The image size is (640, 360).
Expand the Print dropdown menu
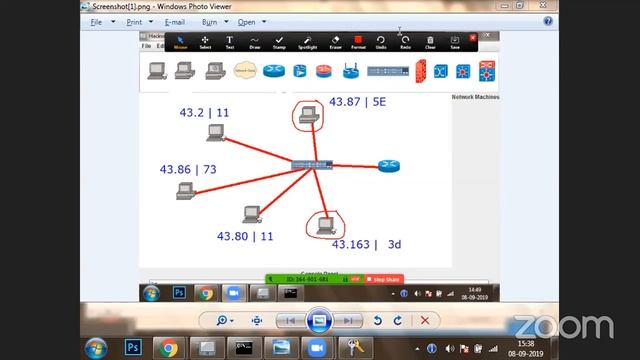pyautogui.click(x=151, y=22)
